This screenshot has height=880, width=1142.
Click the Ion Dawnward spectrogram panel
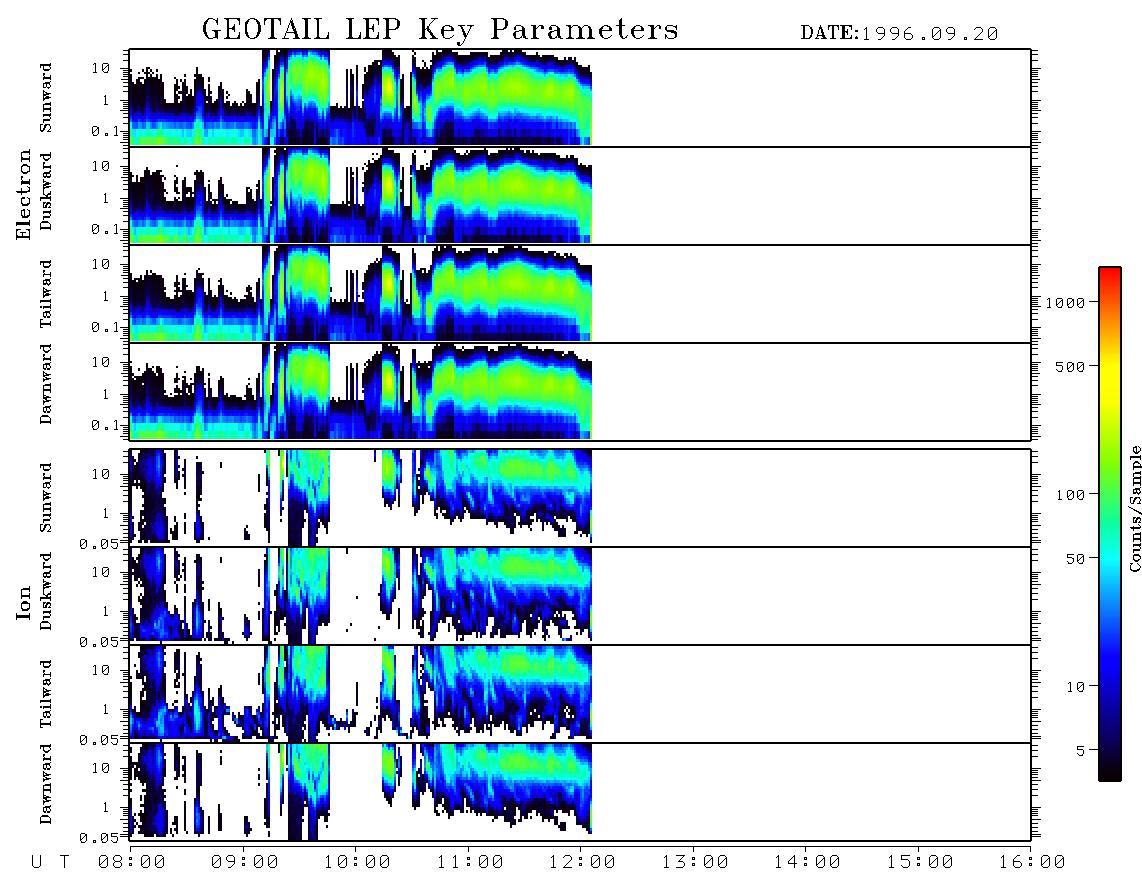580,791
